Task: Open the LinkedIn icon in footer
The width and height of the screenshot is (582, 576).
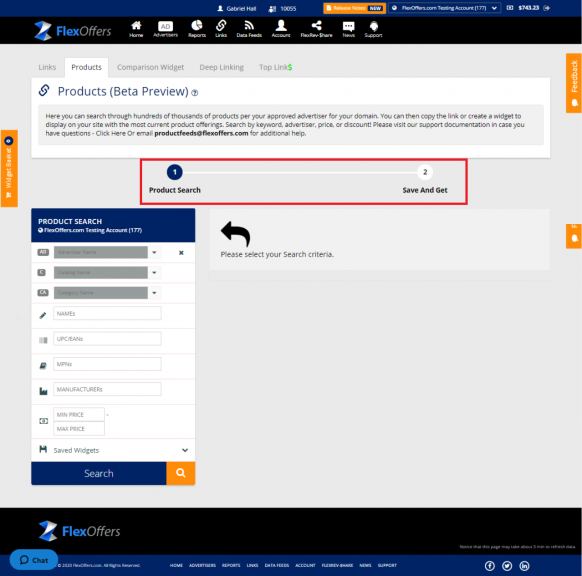Action: click(524, 566)
